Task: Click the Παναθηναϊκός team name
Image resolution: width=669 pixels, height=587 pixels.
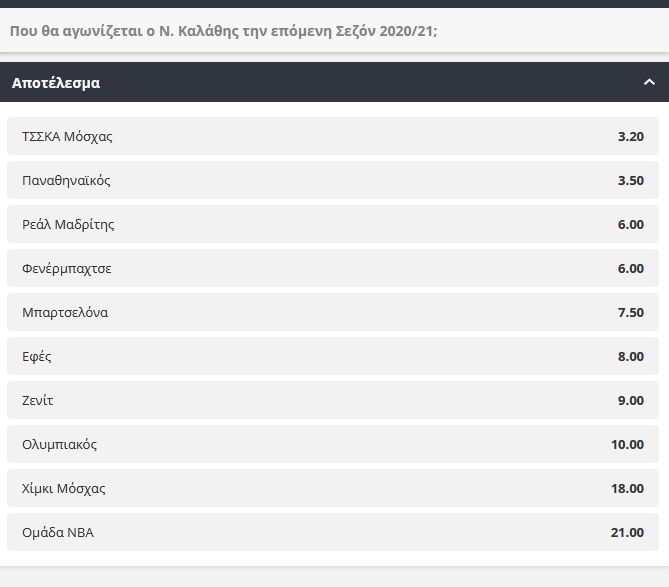Action: tap(66, 180)
